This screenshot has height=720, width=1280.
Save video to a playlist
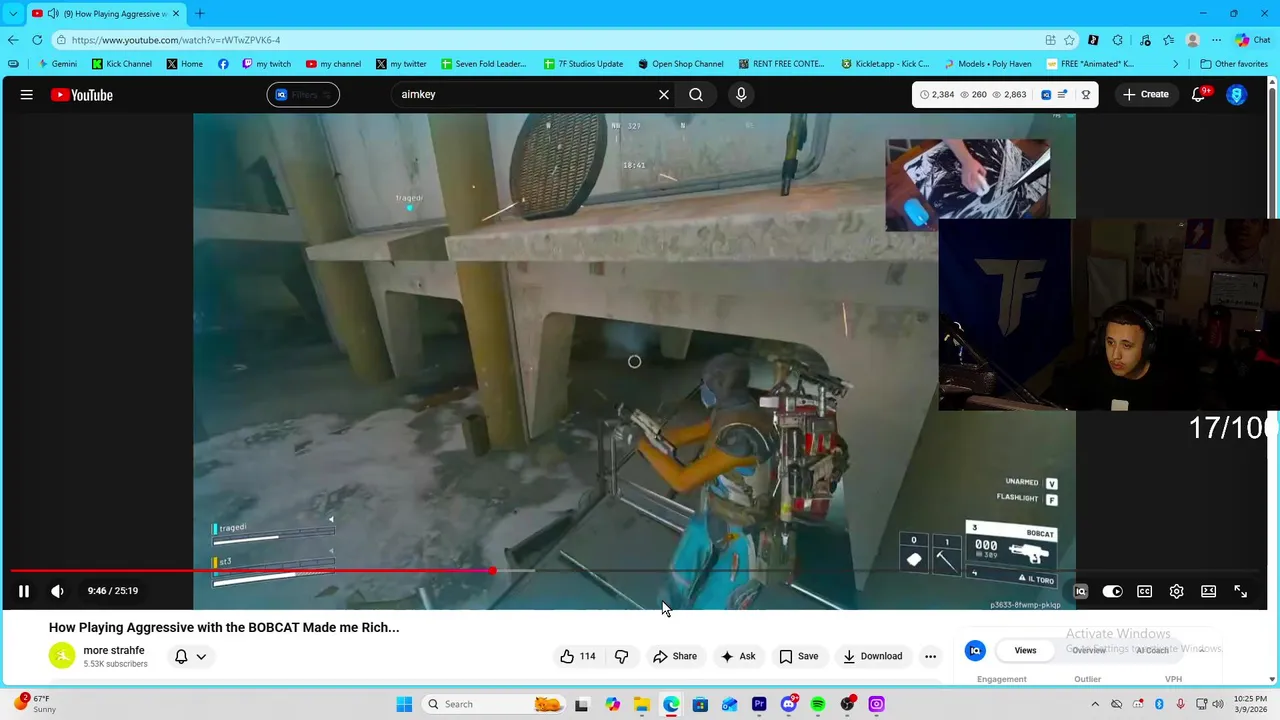click(x=799, y=656)
